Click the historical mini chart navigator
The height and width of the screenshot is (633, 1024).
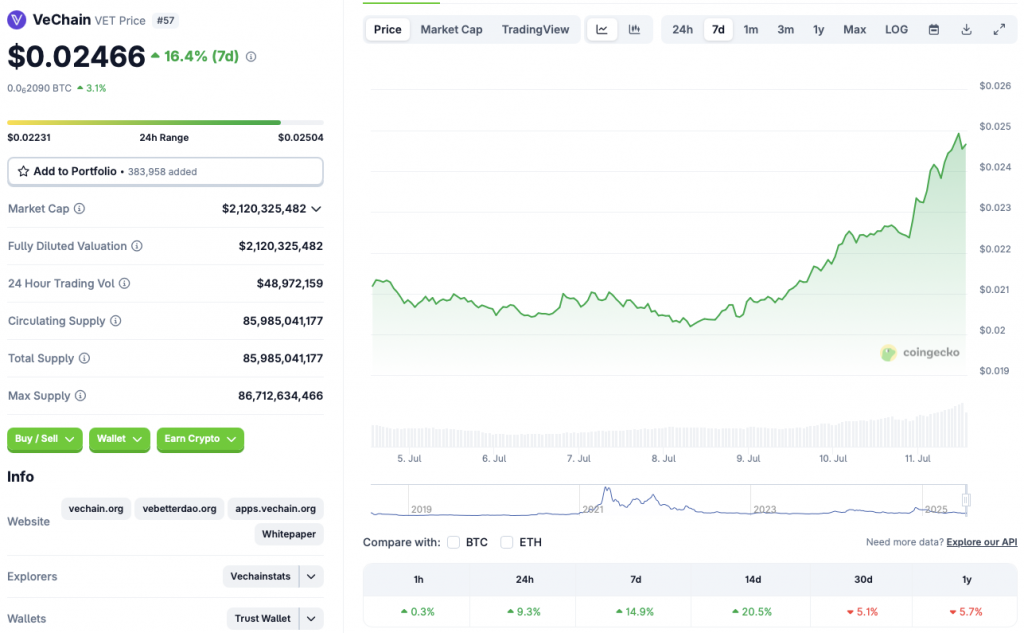click(x=669, y=500)
